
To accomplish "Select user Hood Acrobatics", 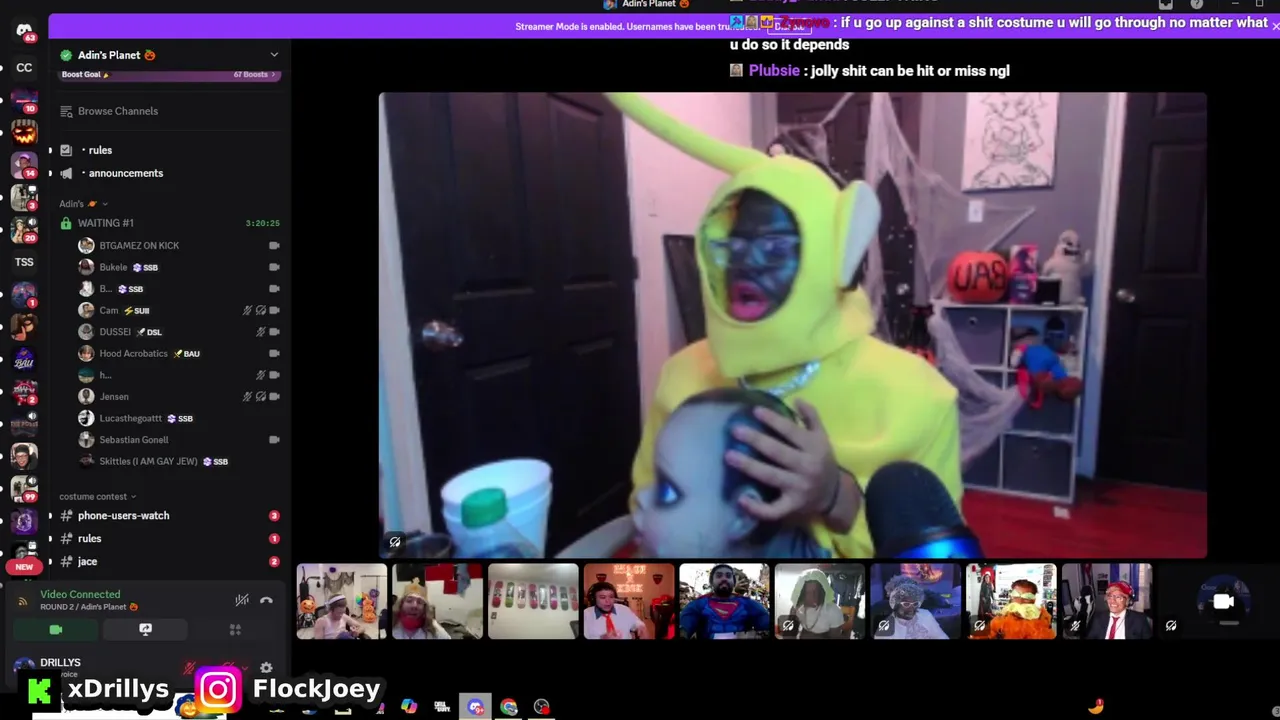I will 133,354.
